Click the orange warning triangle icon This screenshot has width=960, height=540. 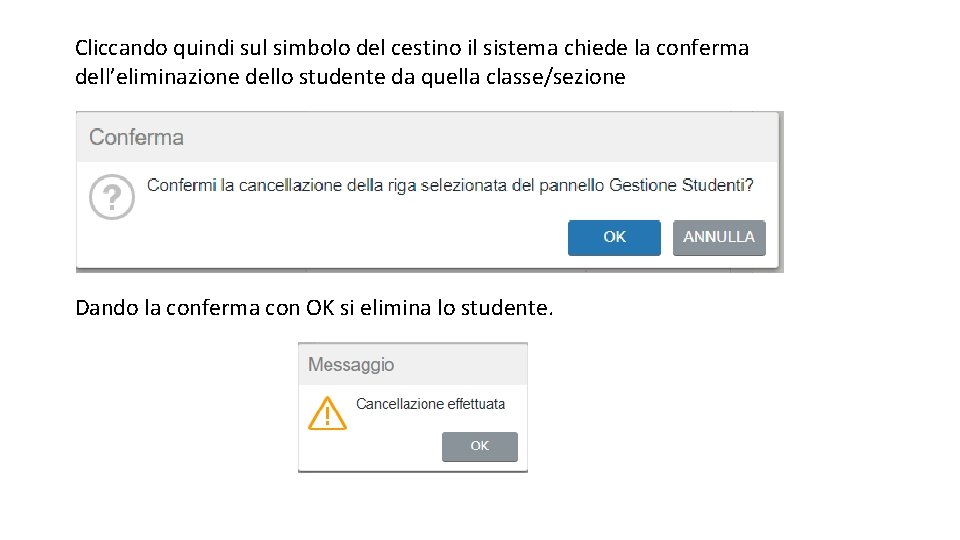pos(327,412)
